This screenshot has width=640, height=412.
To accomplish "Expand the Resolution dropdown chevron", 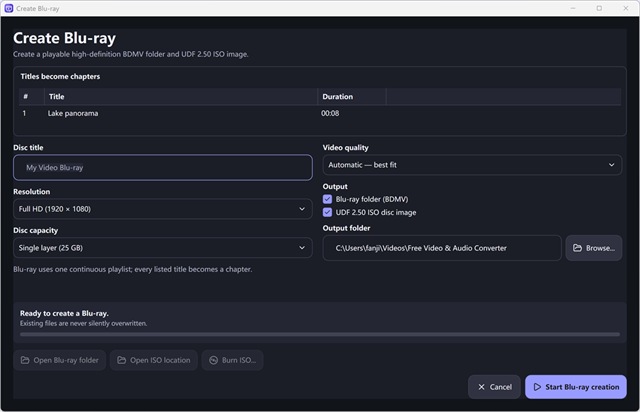I will 302,209.
